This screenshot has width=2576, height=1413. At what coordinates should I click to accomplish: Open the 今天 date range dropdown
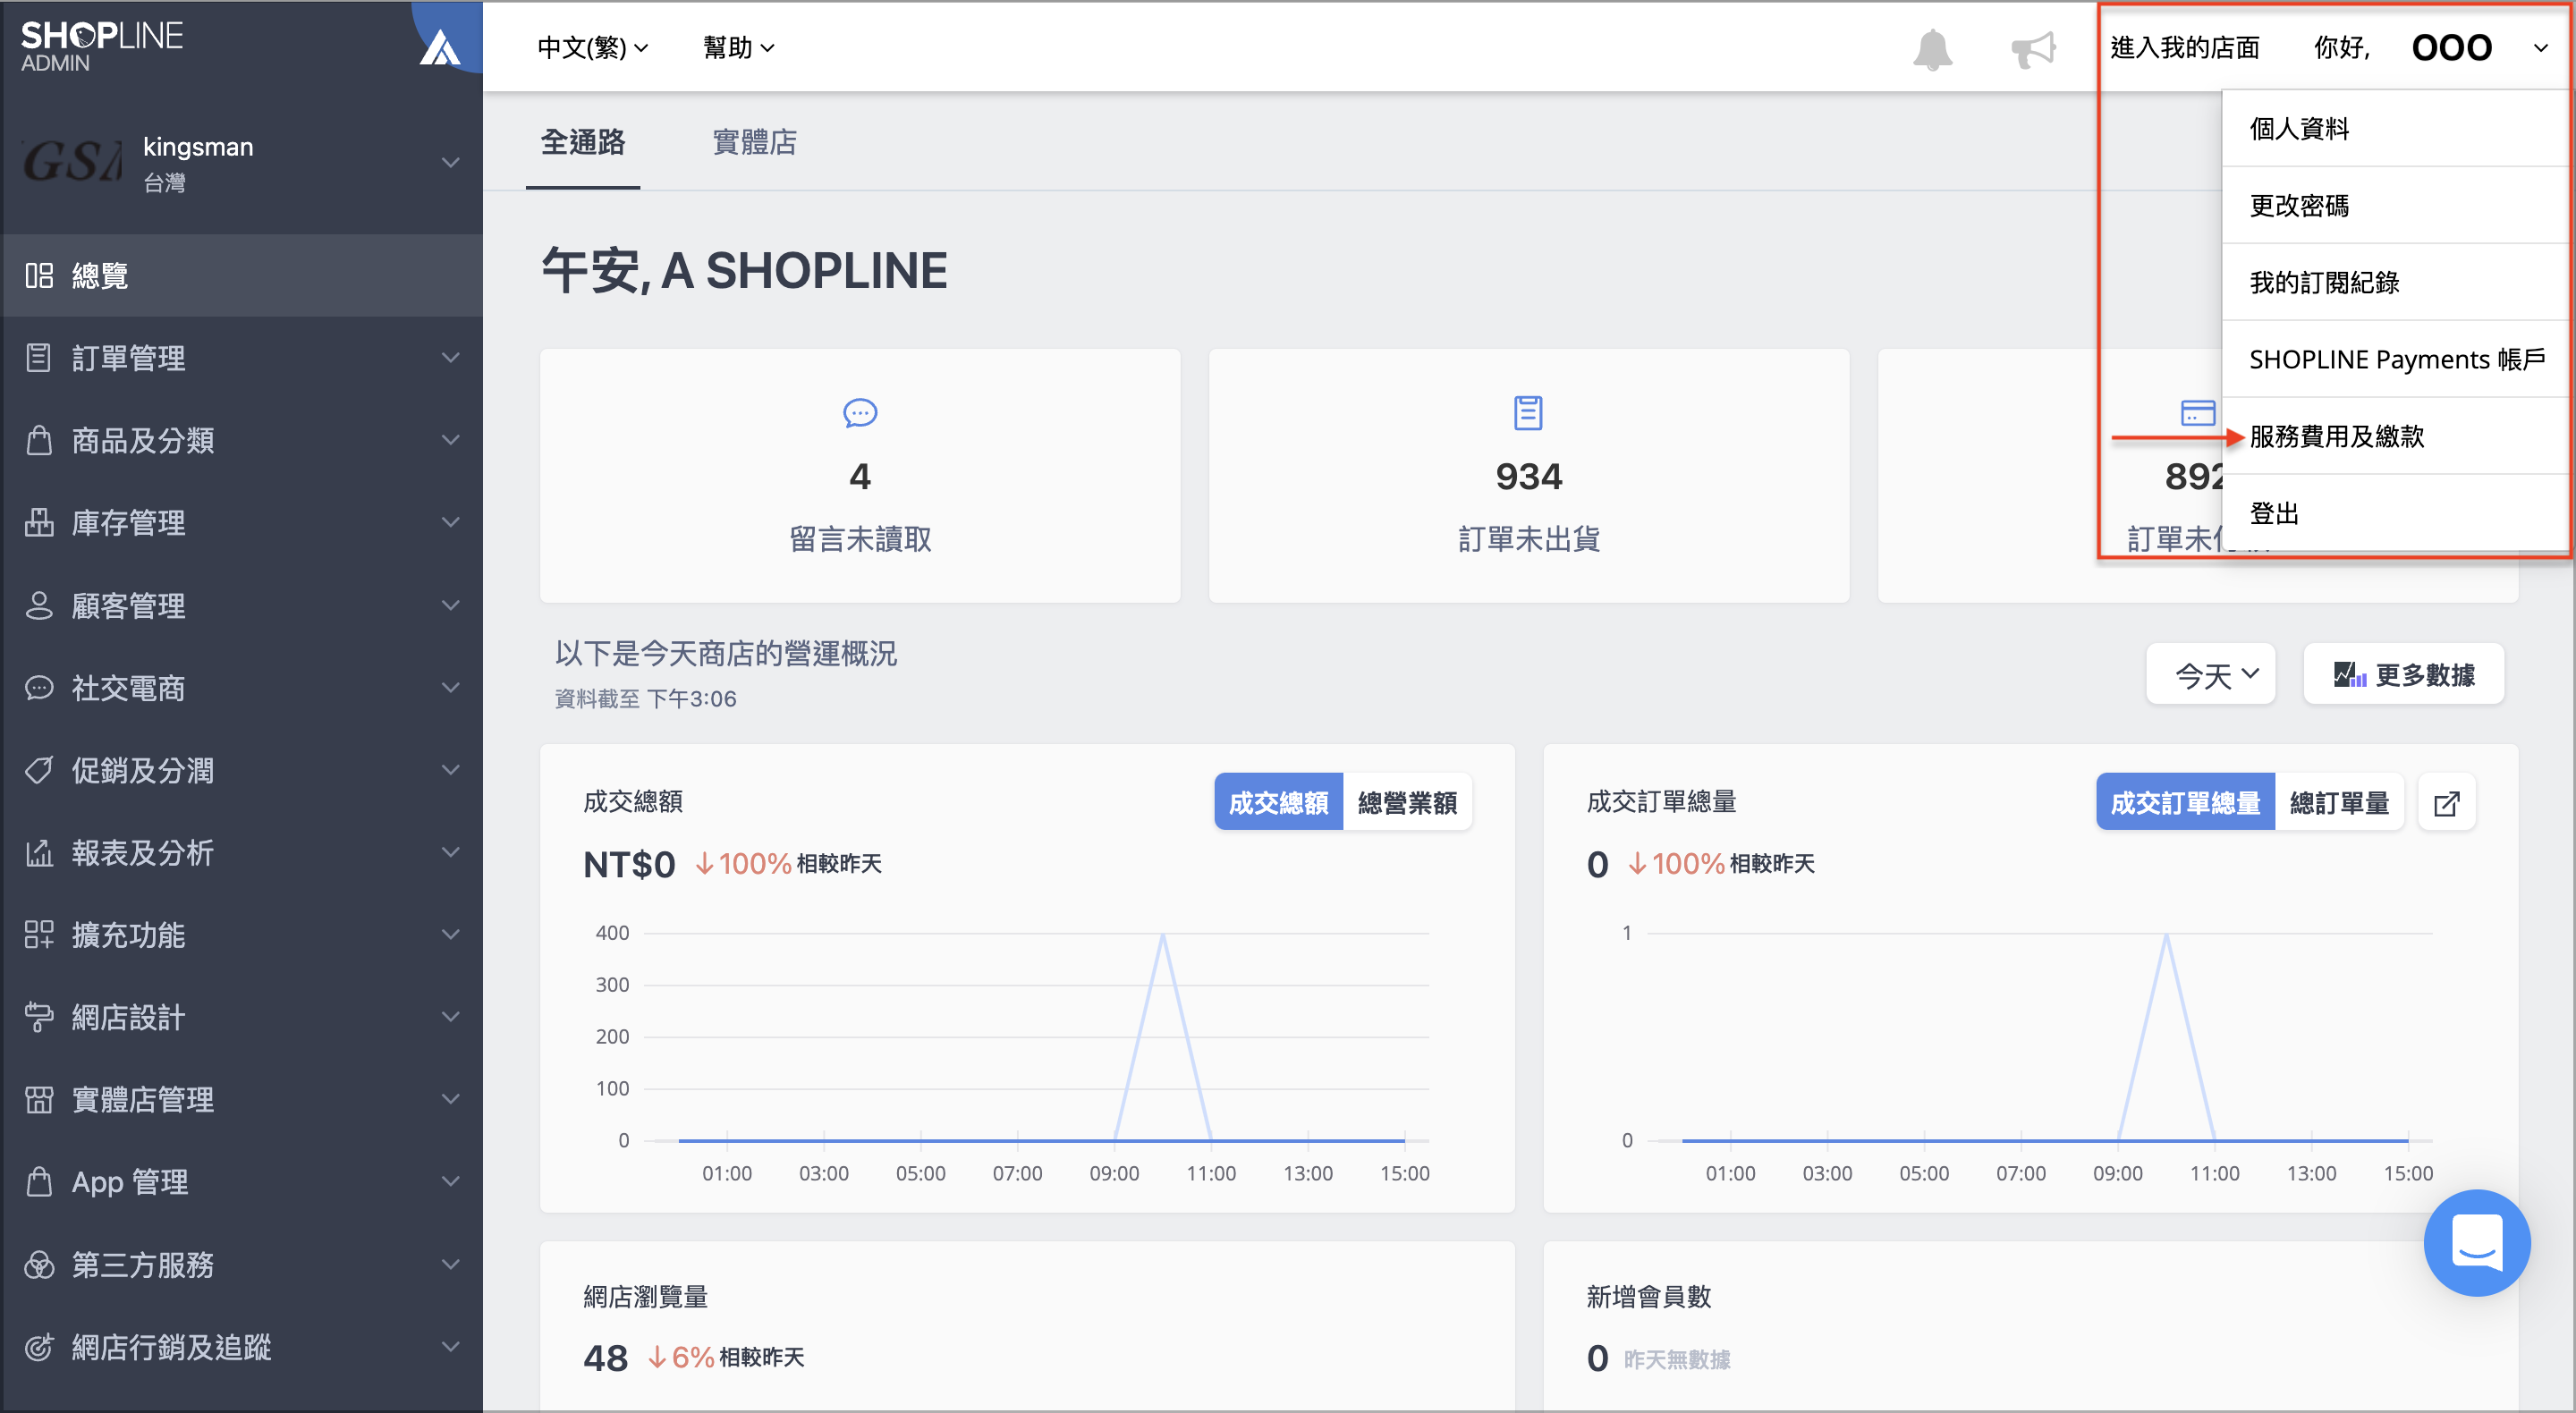[2211, 675]
